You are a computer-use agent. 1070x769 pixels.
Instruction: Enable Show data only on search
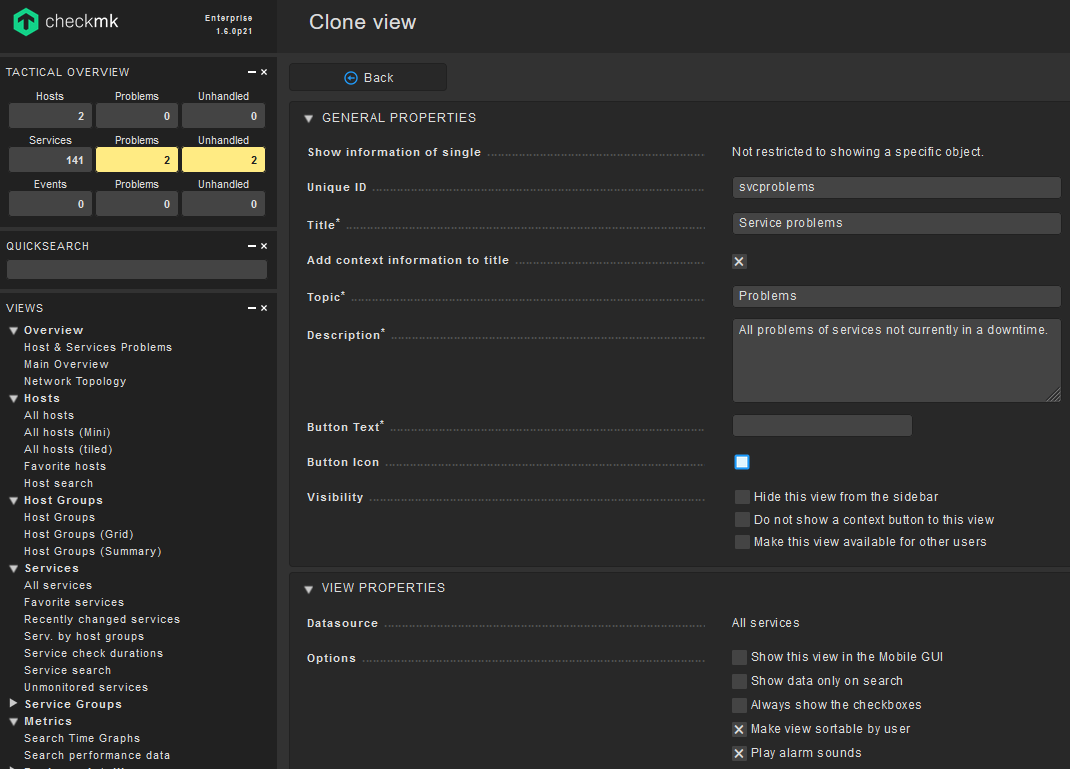[x=739, y=681]
